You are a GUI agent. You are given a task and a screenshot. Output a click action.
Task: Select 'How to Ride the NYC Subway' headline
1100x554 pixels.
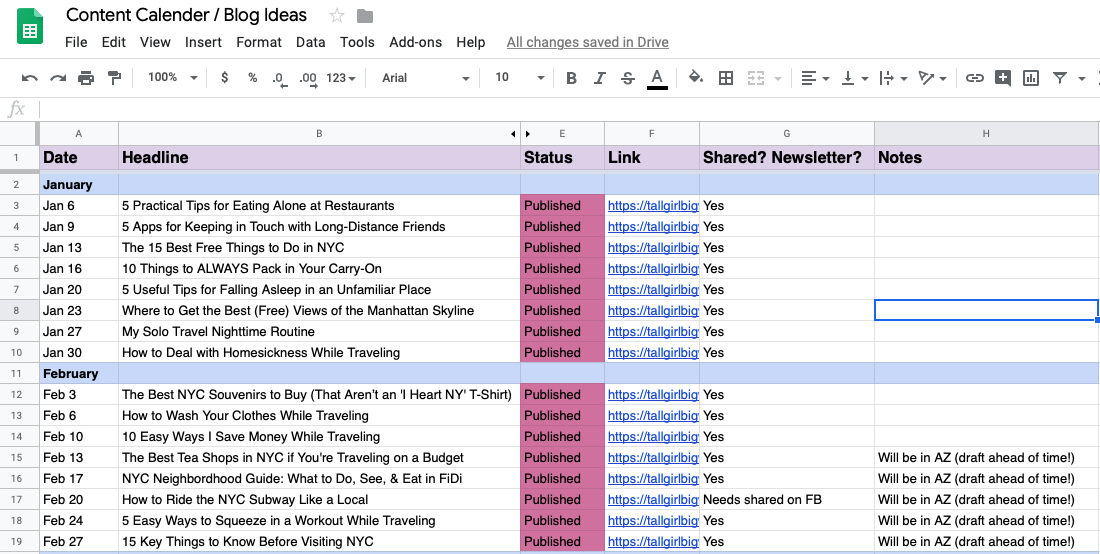pos(319,499)
